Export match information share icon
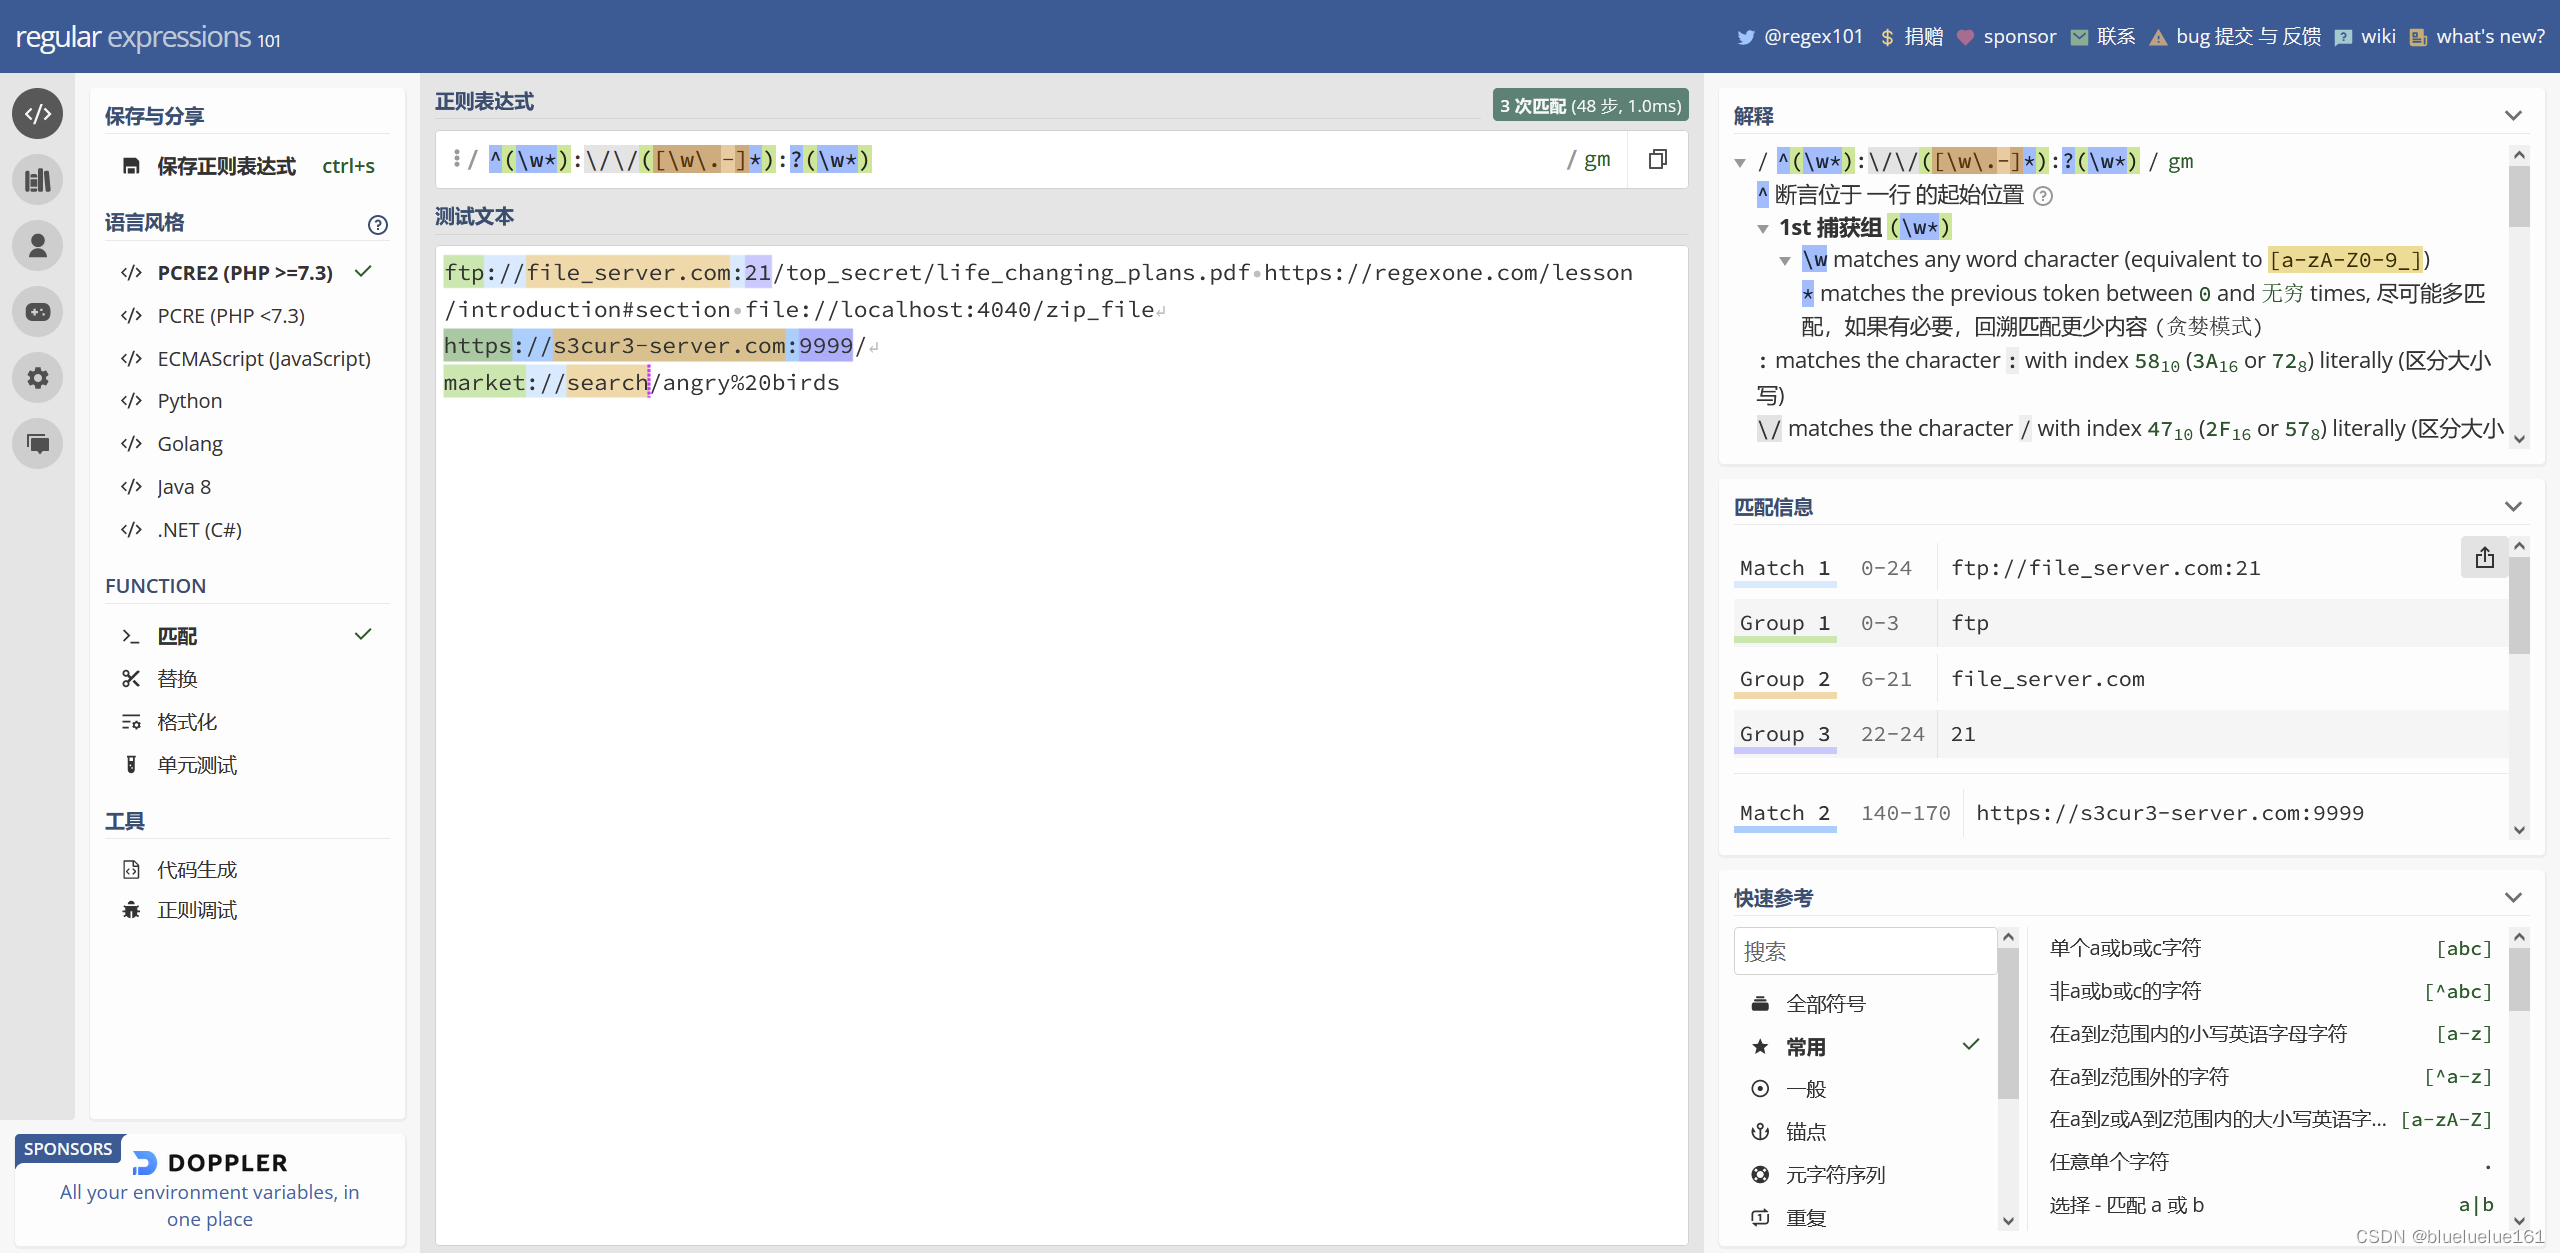2560x1253 pixels. 2485,558
